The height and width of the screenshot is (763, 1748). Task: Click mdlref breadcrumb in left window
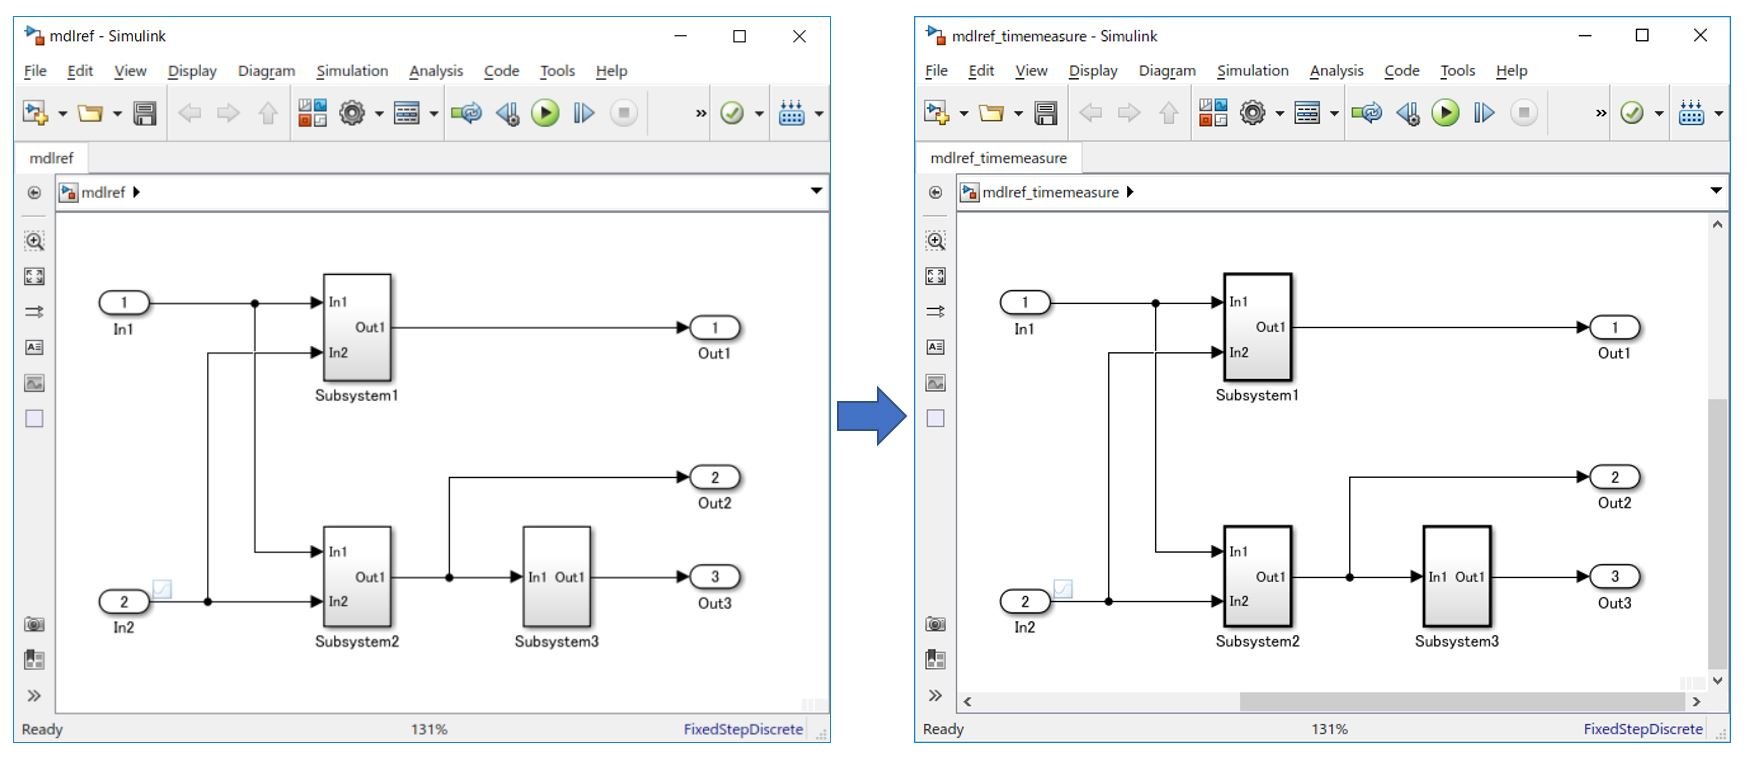103,192
